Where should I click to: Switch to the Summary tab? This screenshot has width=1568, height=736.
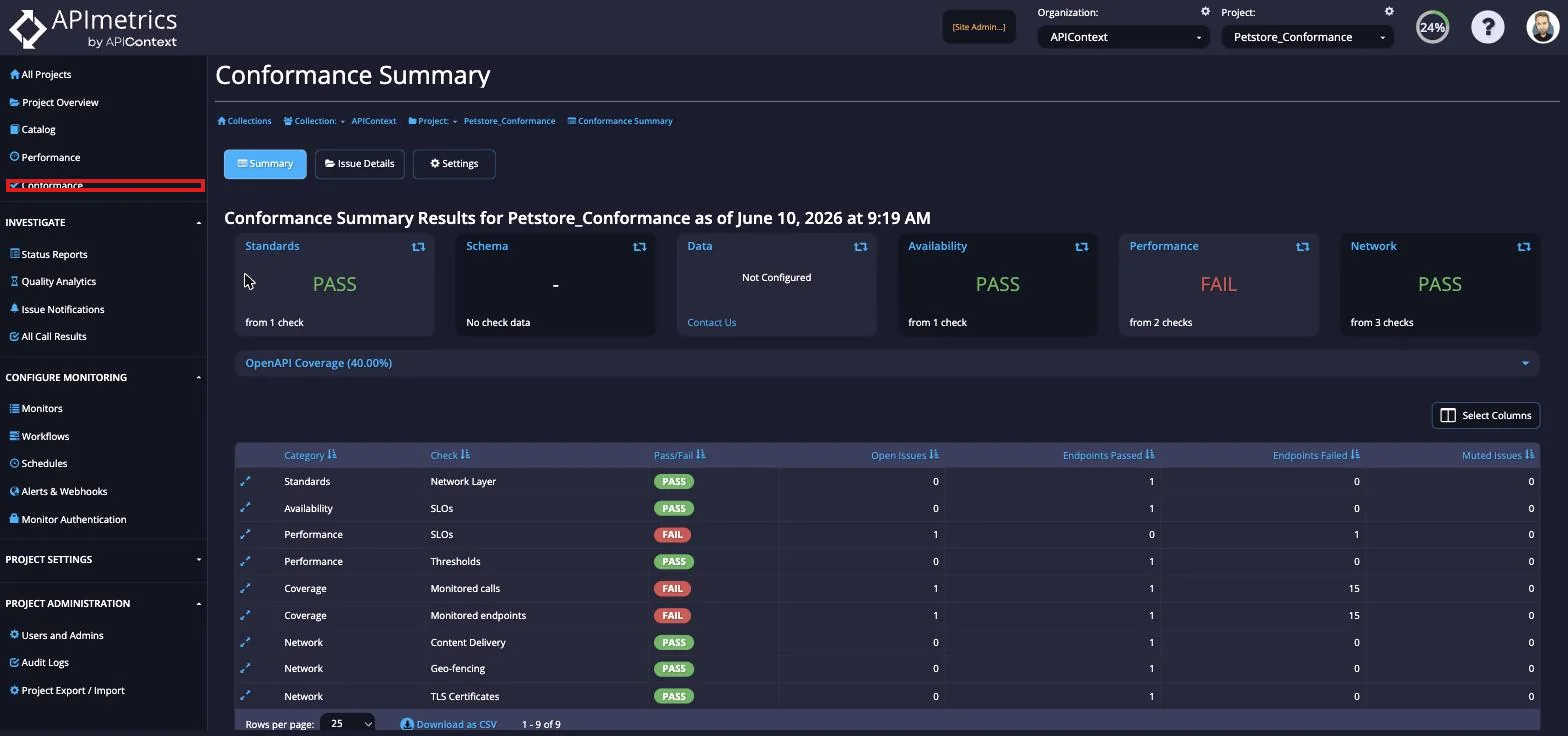pyautogui.click(x=265, y=164)
